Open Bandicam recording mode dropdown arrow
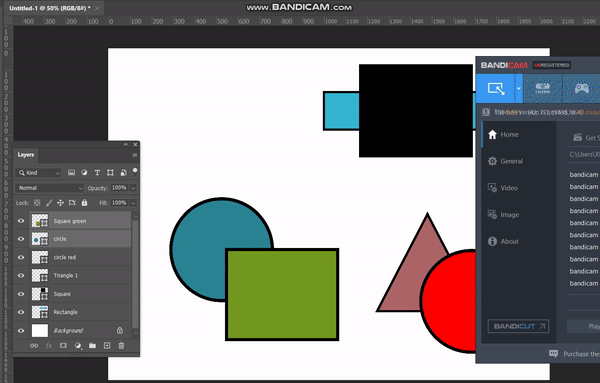Image resolution: width=600 pixels, height=383 pixels. click(x=518, y=89)
